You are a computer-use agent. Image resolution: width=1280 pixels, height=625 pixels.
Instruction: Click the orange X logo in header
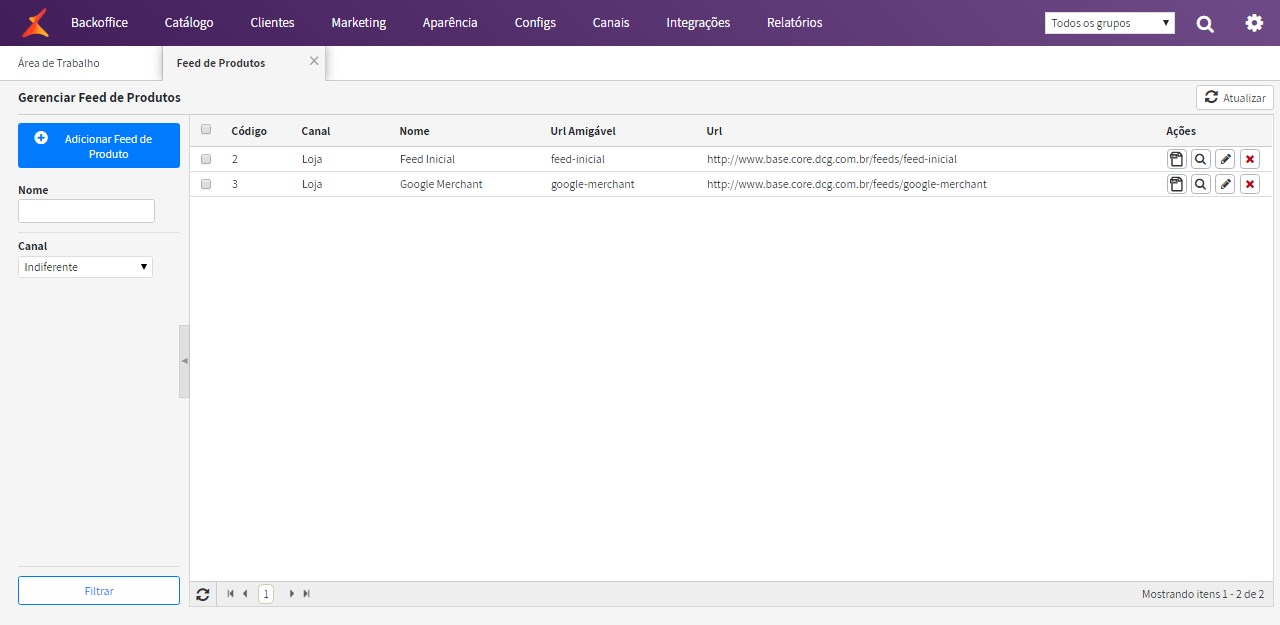(36, 22)
